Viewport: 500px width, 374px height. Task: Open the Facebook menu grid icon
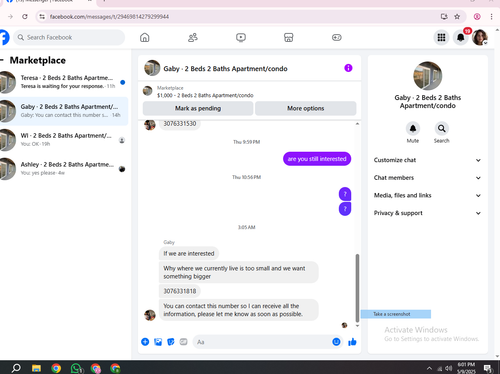click(x=441, y=37)
